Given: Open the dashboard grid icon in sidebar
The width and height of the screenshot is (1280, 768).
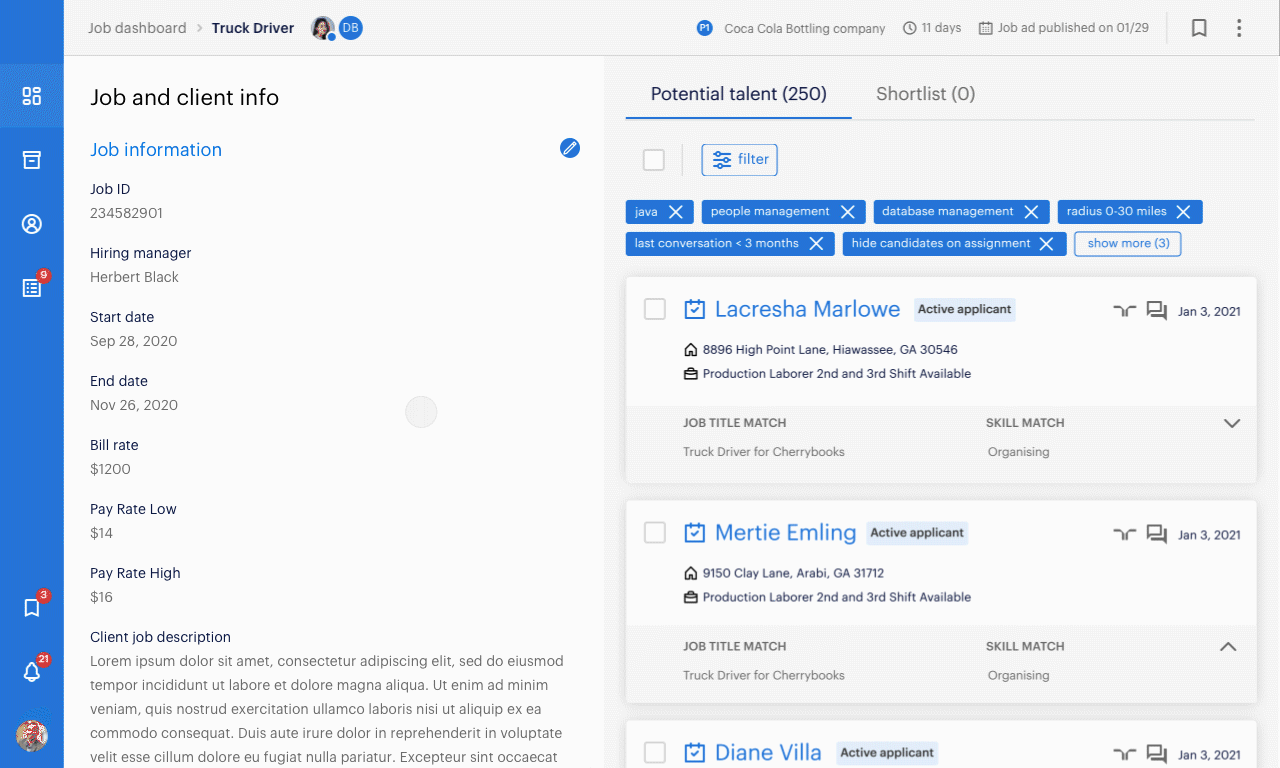Looking at the screenshot, I should tap(32, 96).
